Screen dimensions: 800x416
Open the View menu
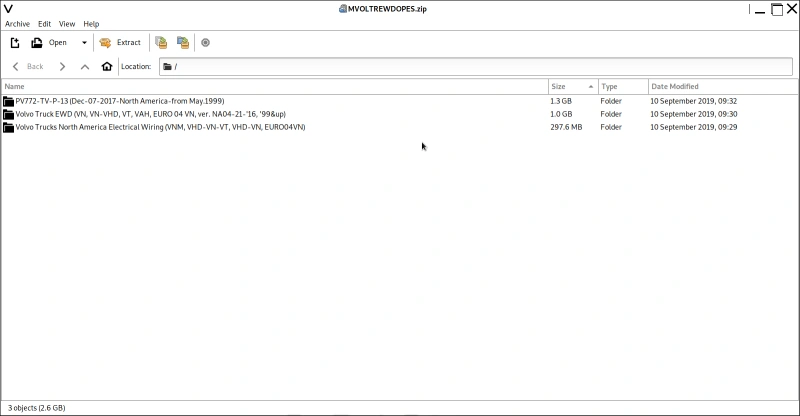67,24
